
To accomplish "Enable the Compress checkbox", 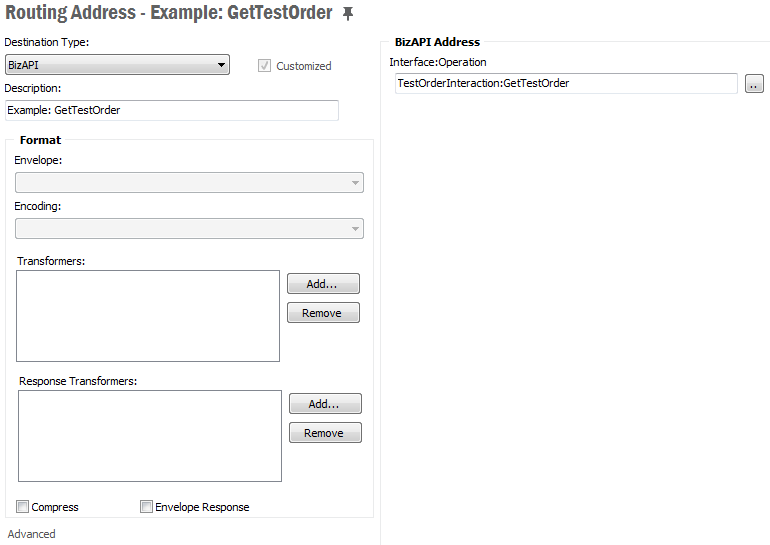I will (x=23, y=507).
